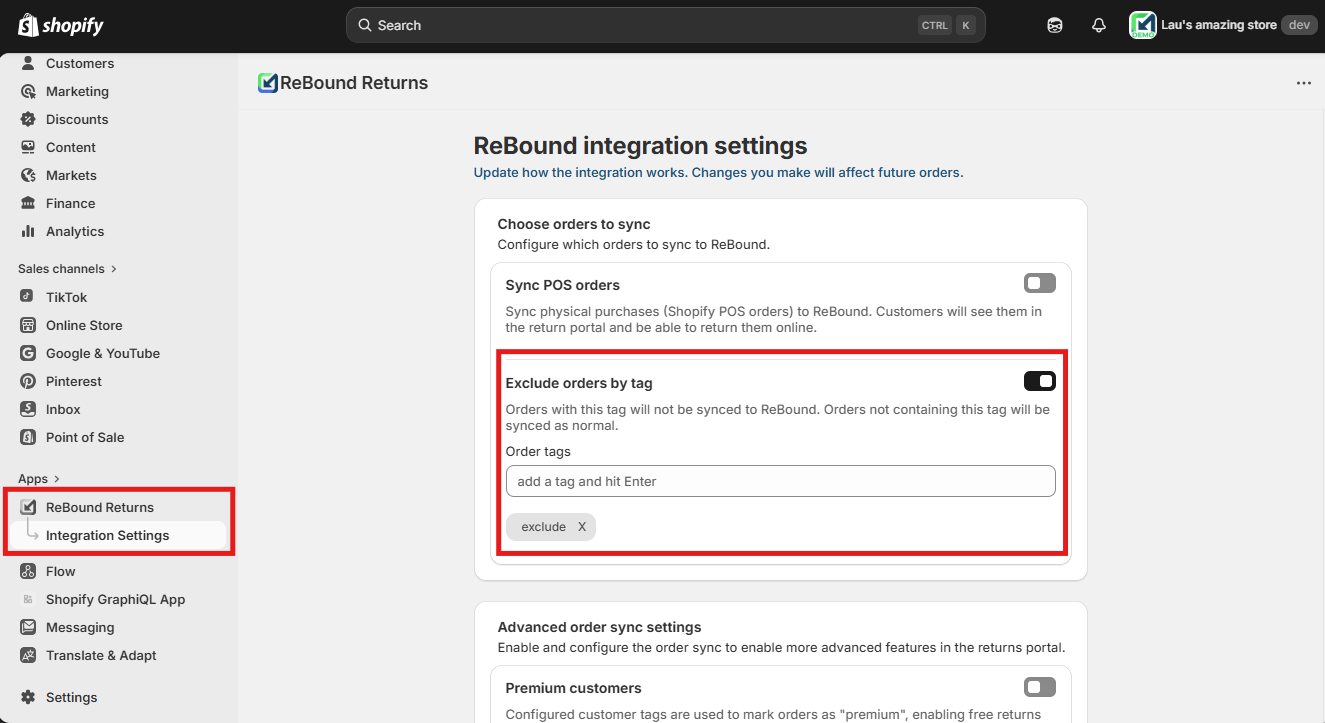Click the Settings gear icon
This screenshot has width=1325, height=723.
[28, 697]
